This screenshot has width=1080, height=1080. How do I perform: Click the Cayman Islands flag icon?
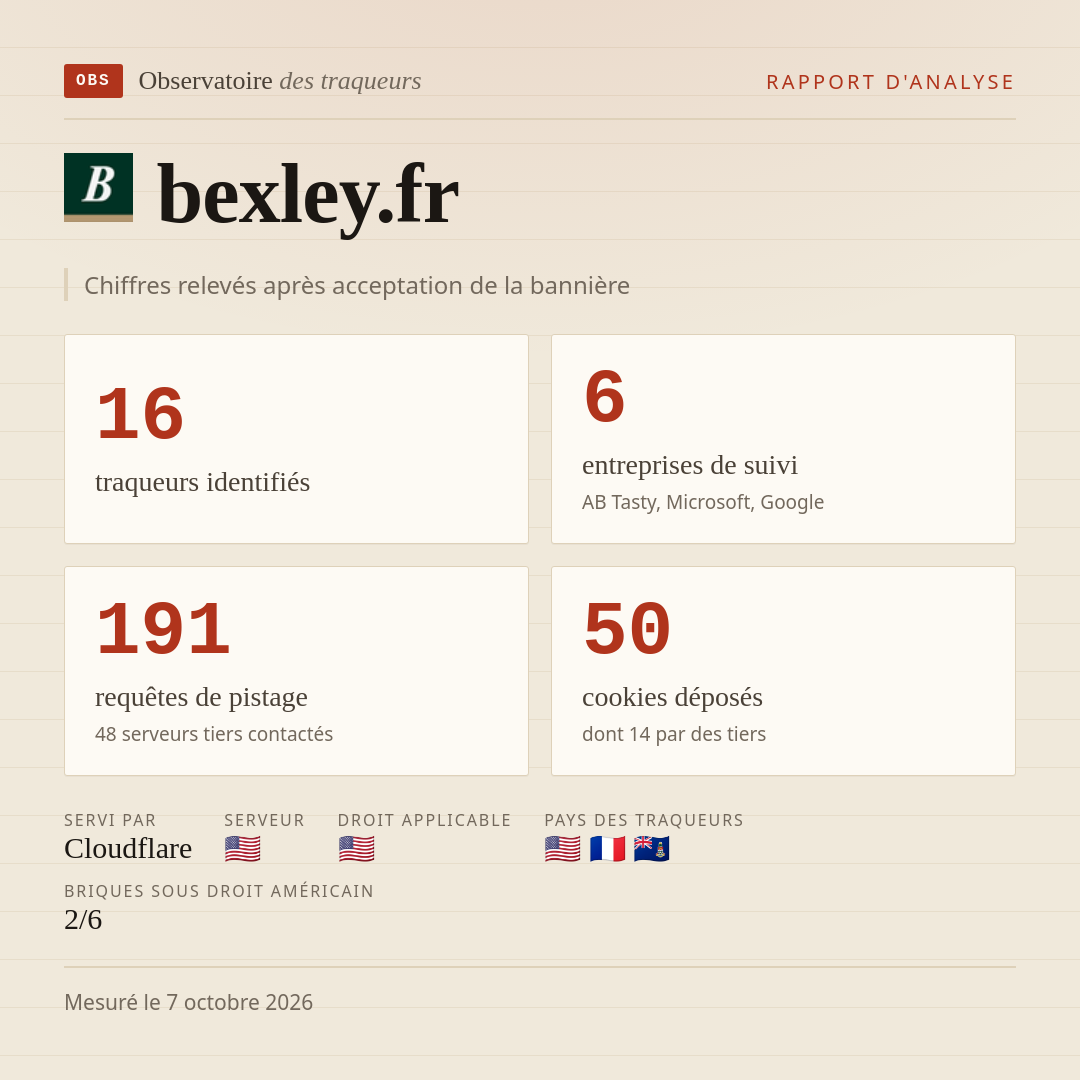[652, 849]
